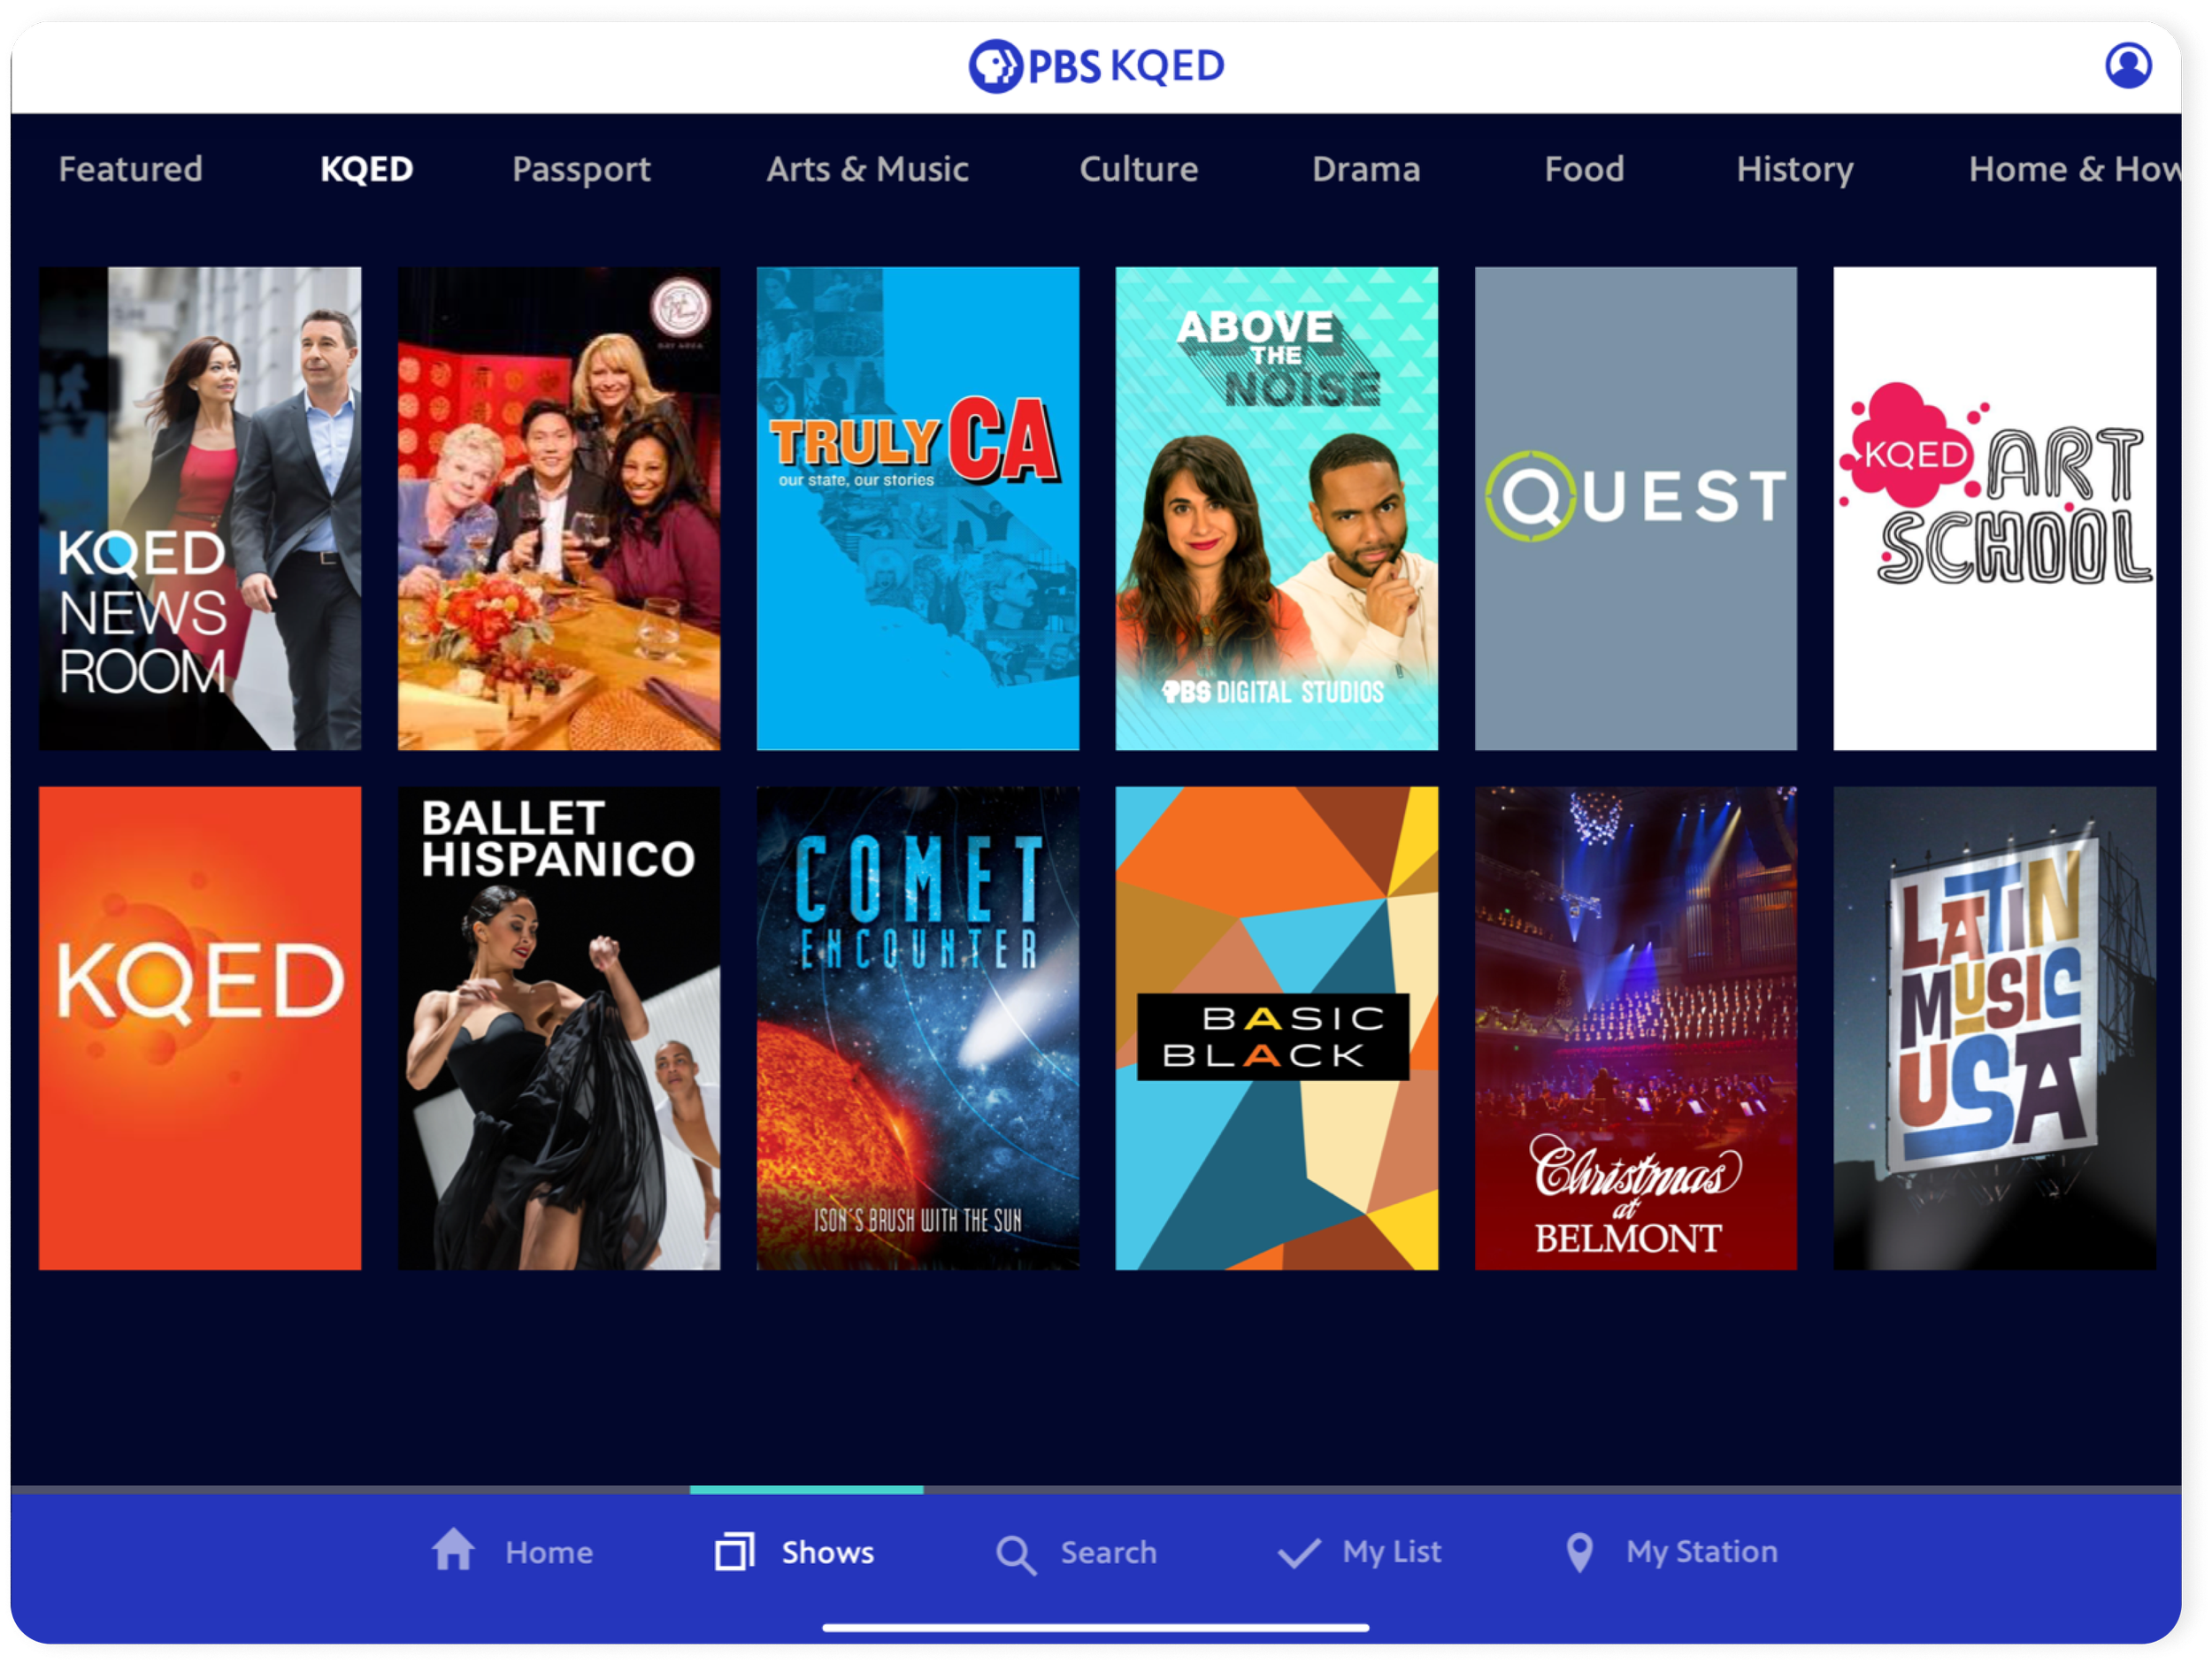Tap the My List checkmark icon
Viewport: 2212px width, 1664px height.
click(1299, 1552)
